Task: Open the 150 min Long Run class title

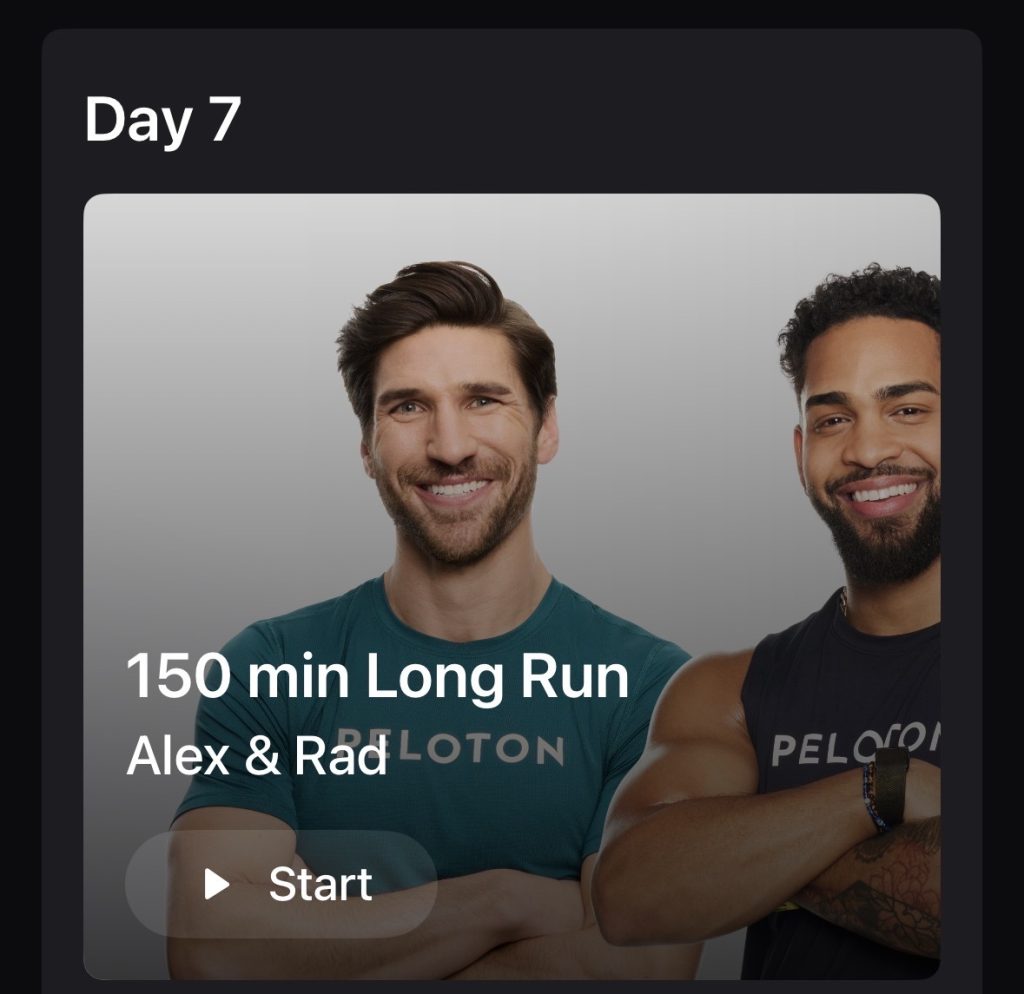Action: pos(377,677)
